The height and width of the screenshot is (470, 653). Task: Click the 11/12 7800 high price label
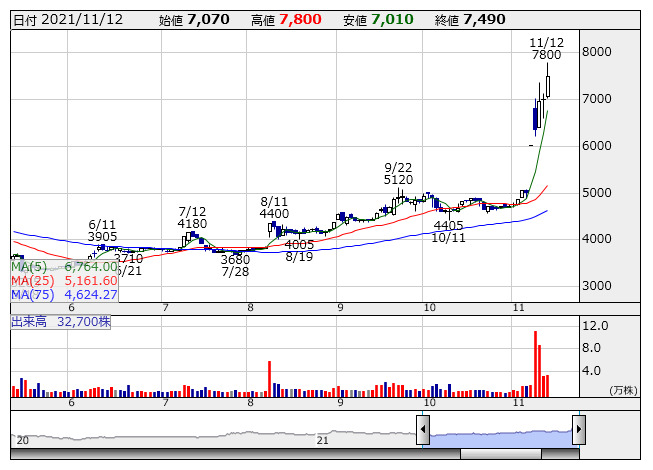546,48
